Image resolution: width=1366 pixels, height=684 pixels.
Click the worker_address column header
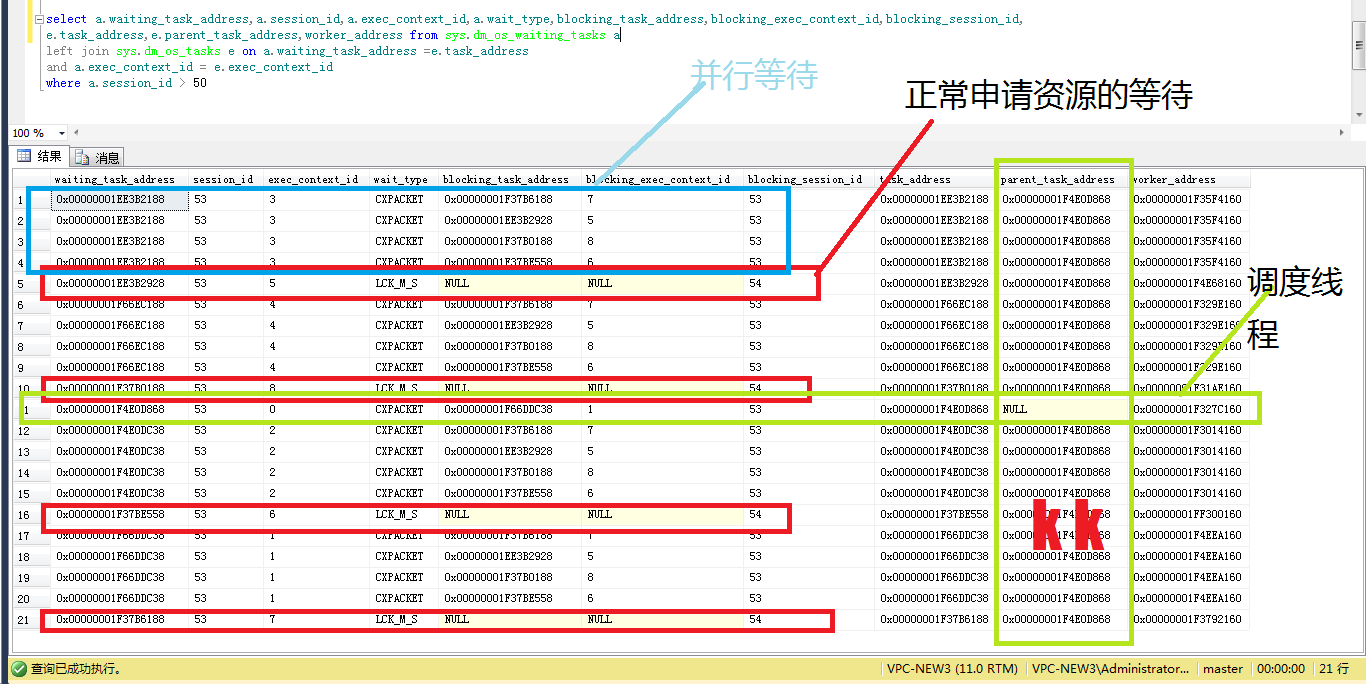point(1174,180)
